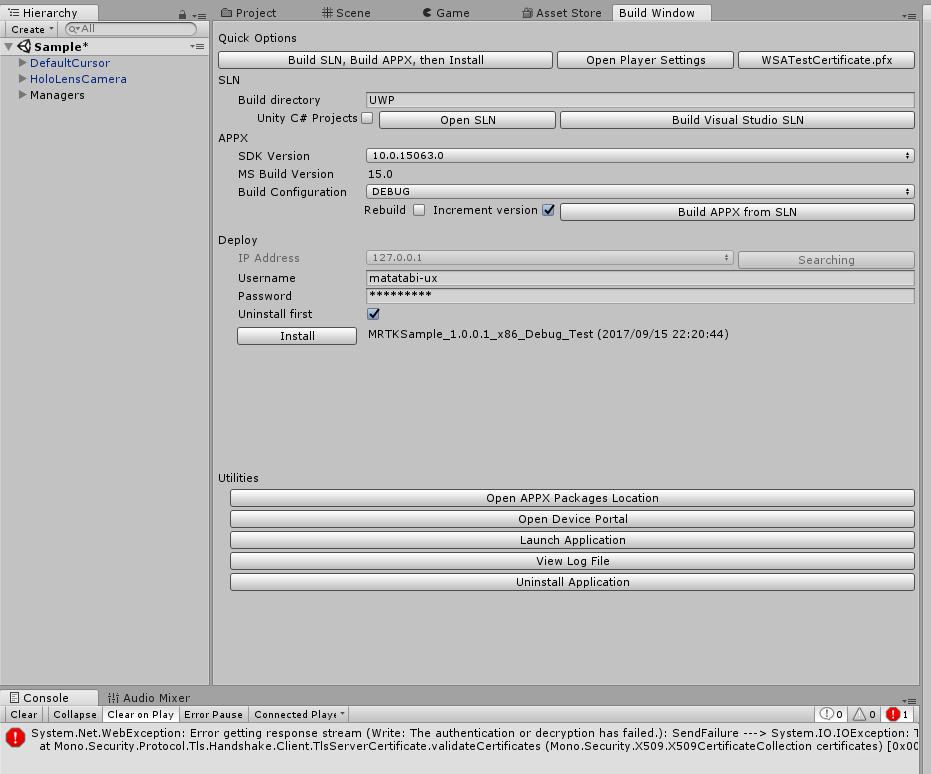Open the Build Window panel options icon

click(909, 16)
